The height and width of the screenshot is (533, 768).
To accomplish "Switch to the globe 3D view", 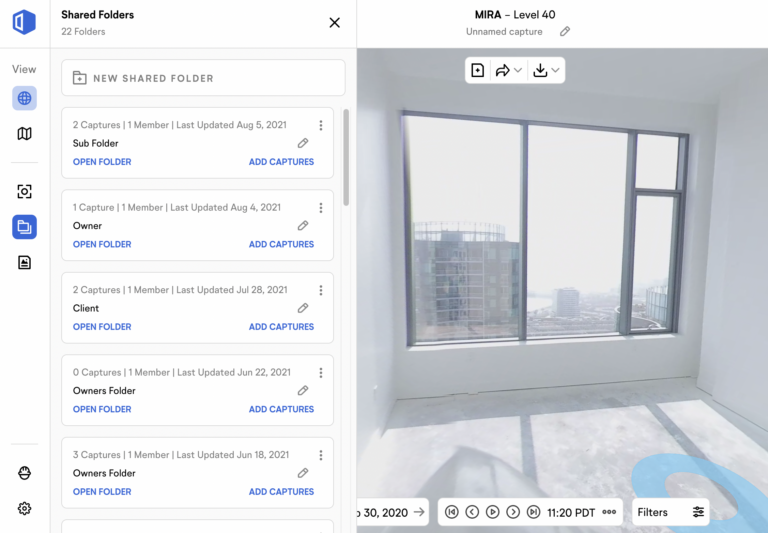I will (x=24, y=98).
